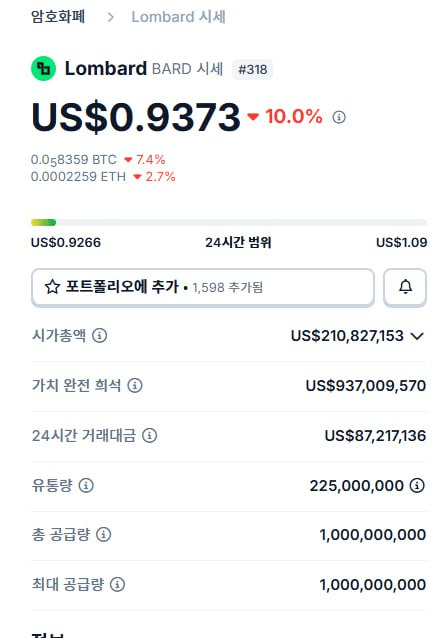Click info icon after 225,000,000 value
Screen dimensions: 444x638
tap(417, 485)
